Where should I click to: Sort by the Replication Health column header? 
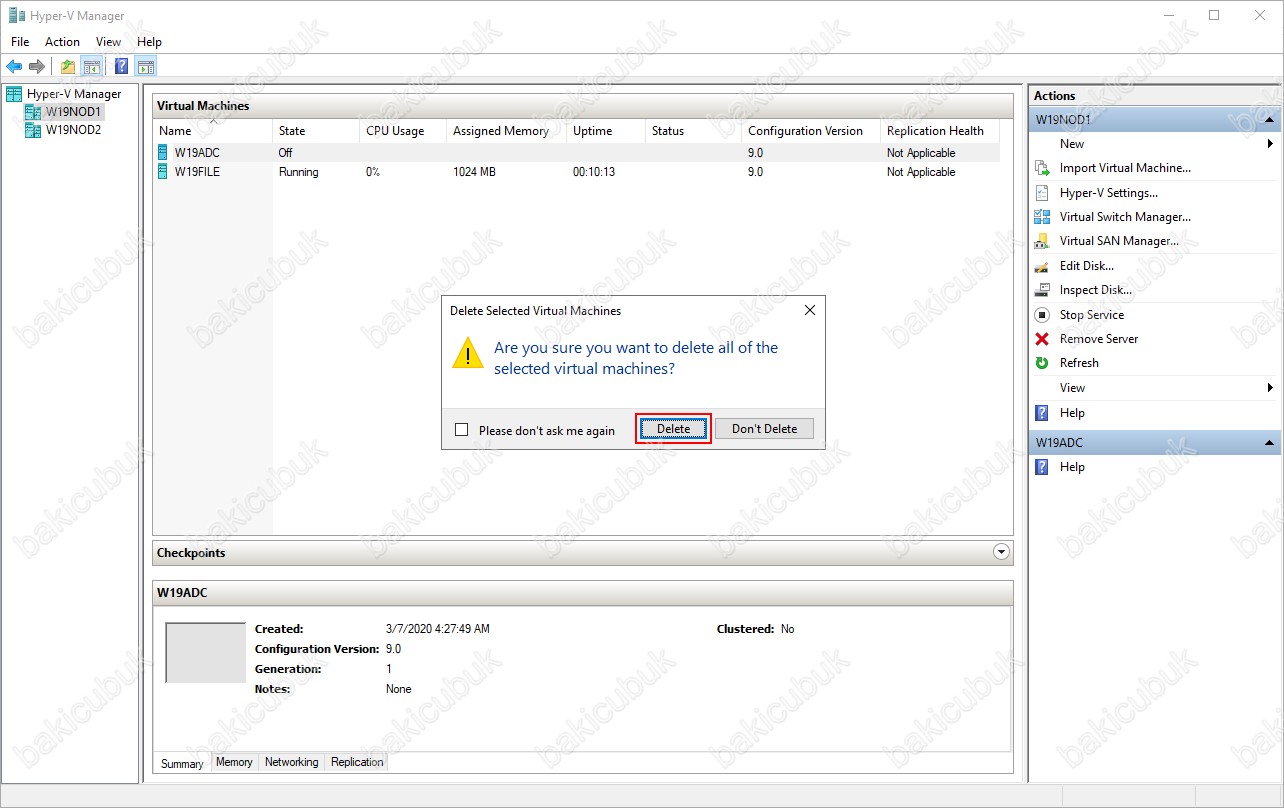[x=940, y=131]
